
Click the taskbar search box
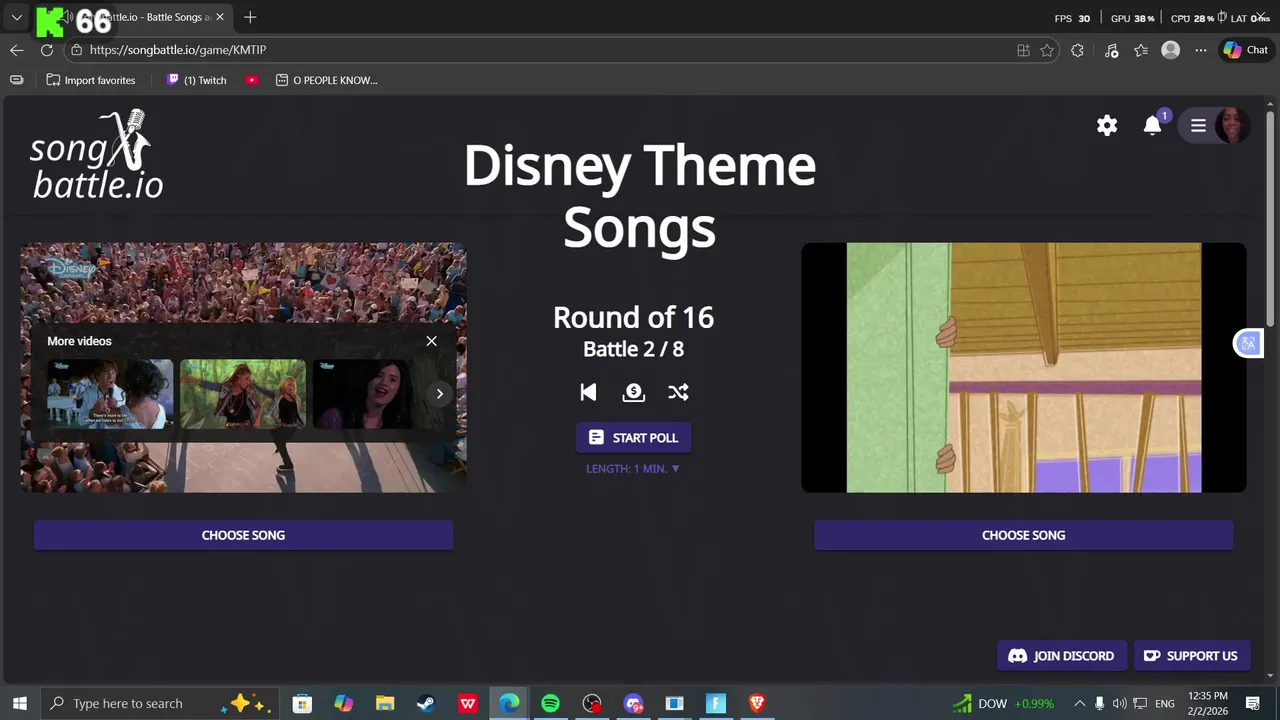click(160, 704)
